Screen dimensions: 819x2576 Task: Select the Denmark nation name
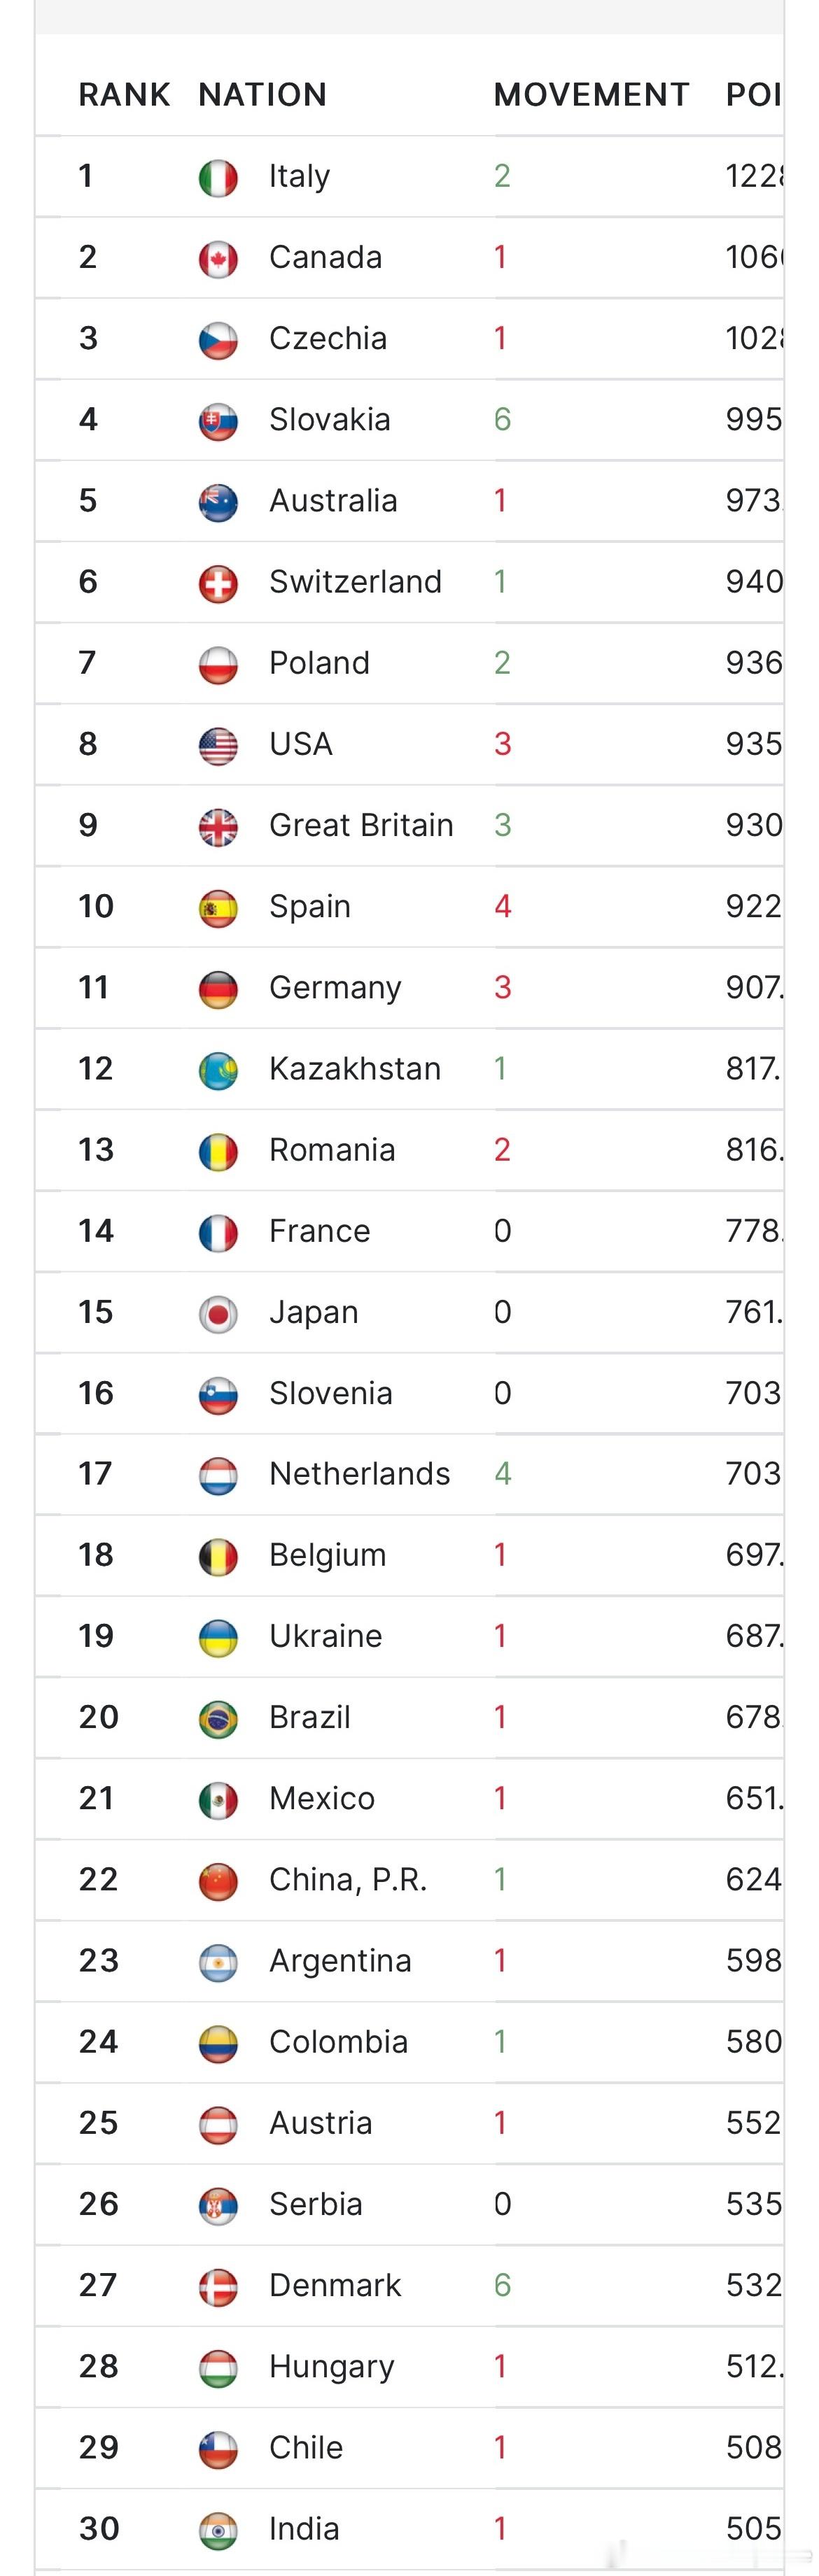click(335, 2285)
